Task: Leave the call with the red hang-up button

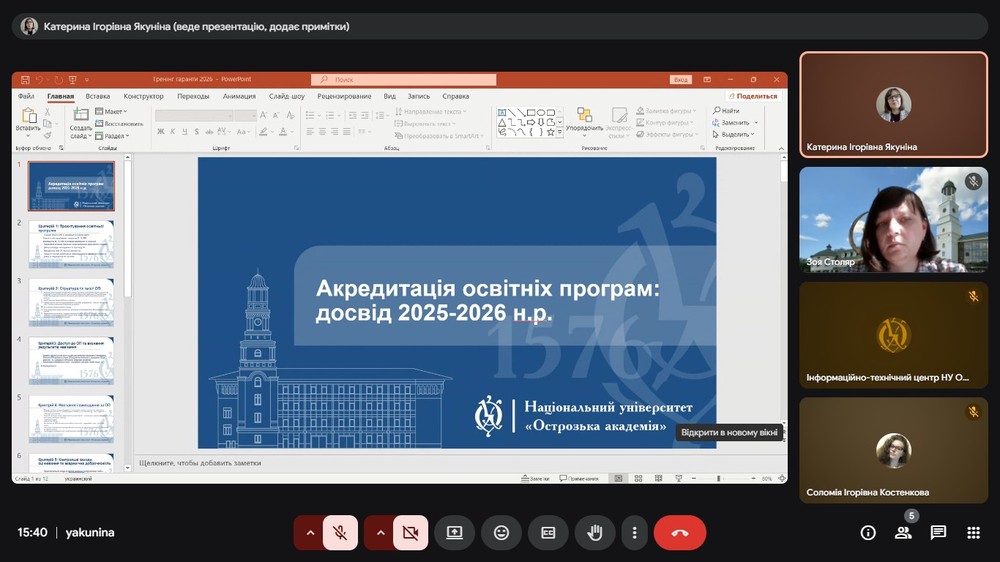Action: pyautogui.click(x=680, y=533)
